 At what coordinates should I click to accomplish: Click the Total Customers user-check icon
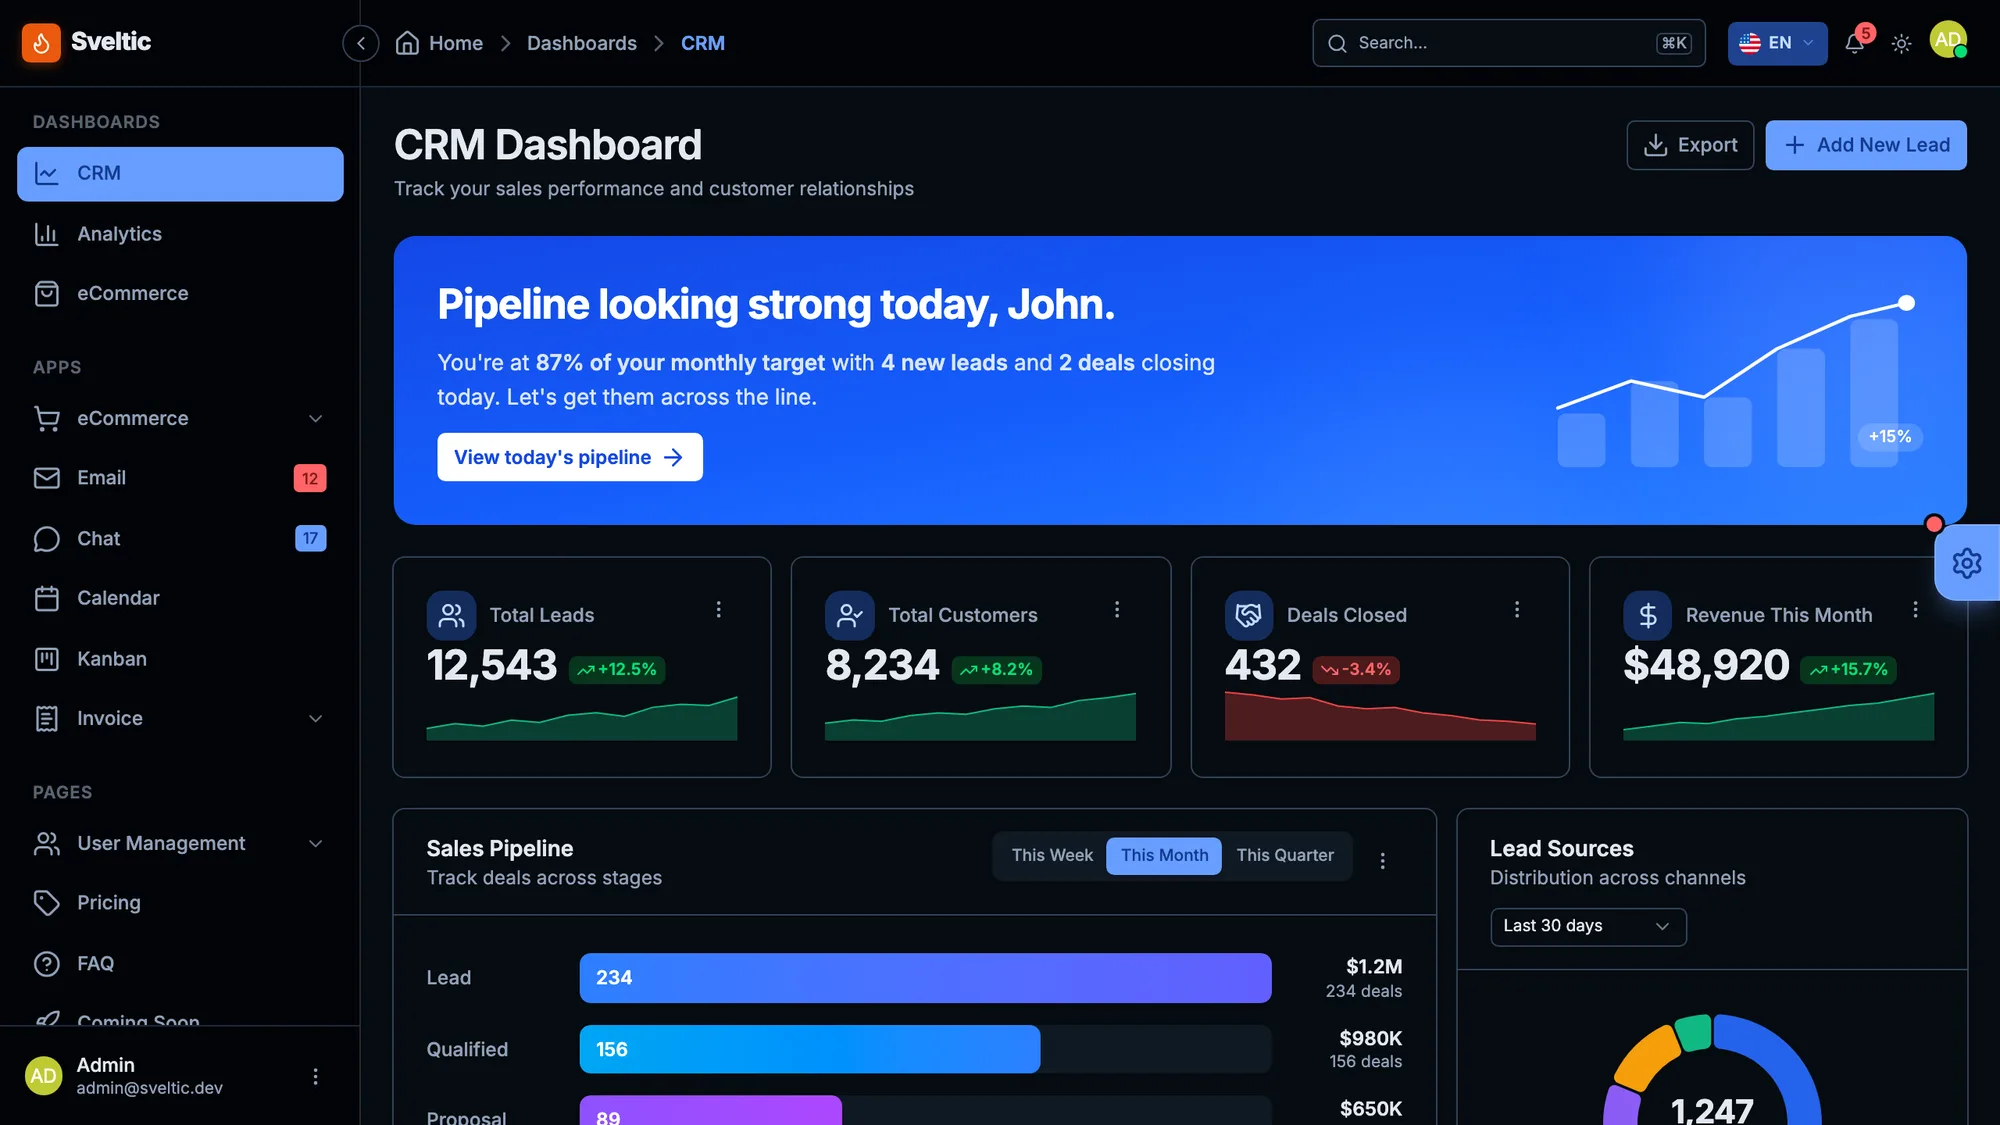(849, 615)
